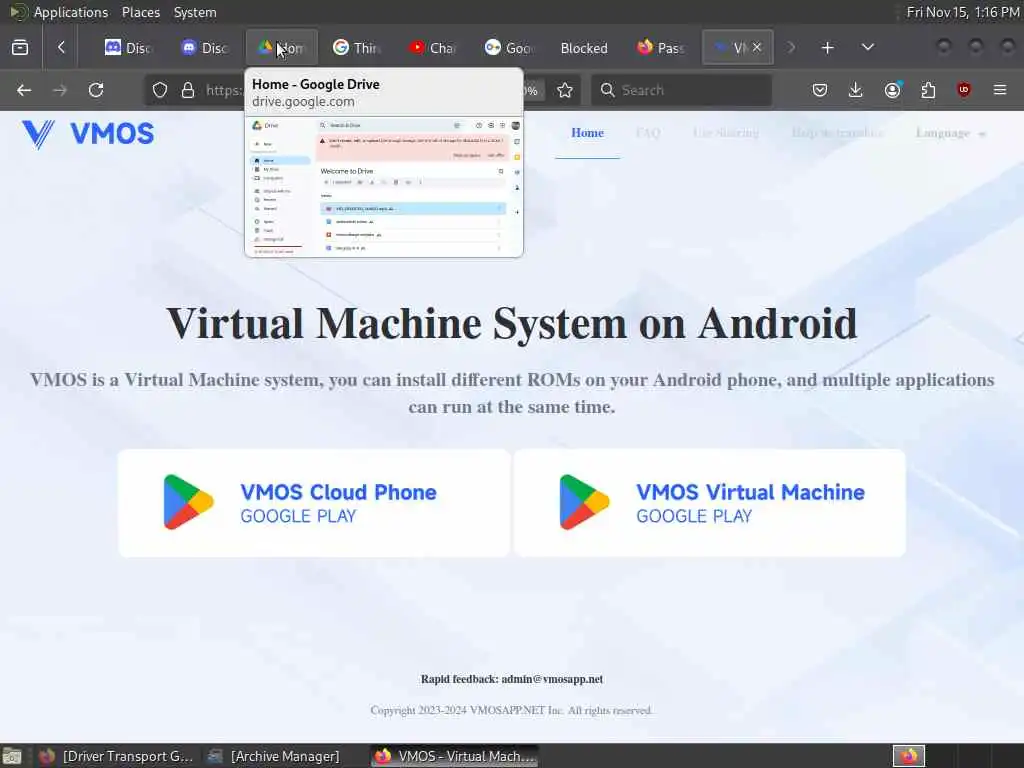Open the Firefox View tab list icon
The image size is (1024, 768).
(20, 48)
